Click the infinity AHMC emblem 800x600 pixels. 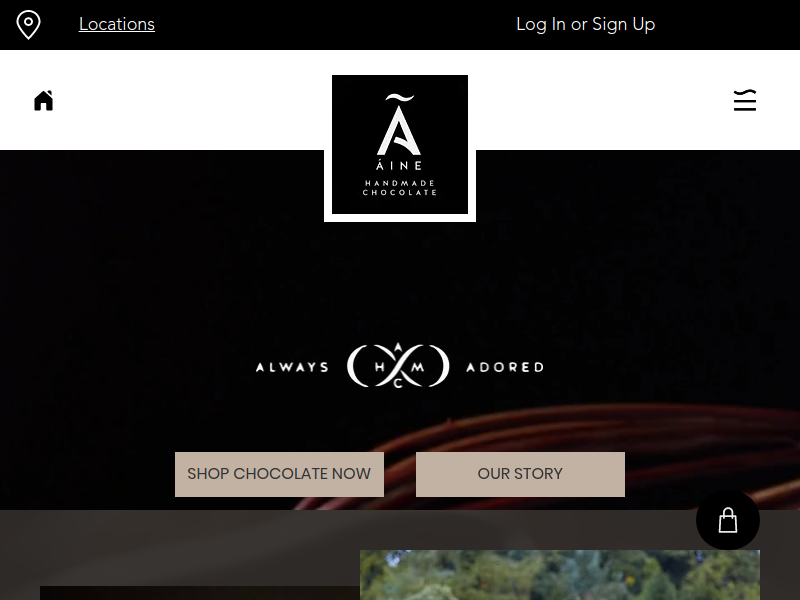coord(398,366)
